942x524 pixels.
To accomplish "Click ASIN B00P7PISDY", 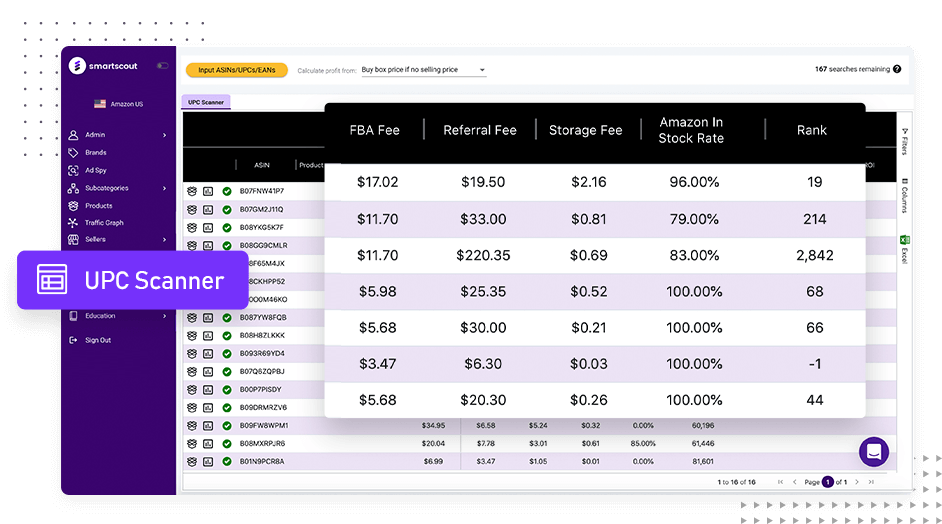I will click(261, 389).
